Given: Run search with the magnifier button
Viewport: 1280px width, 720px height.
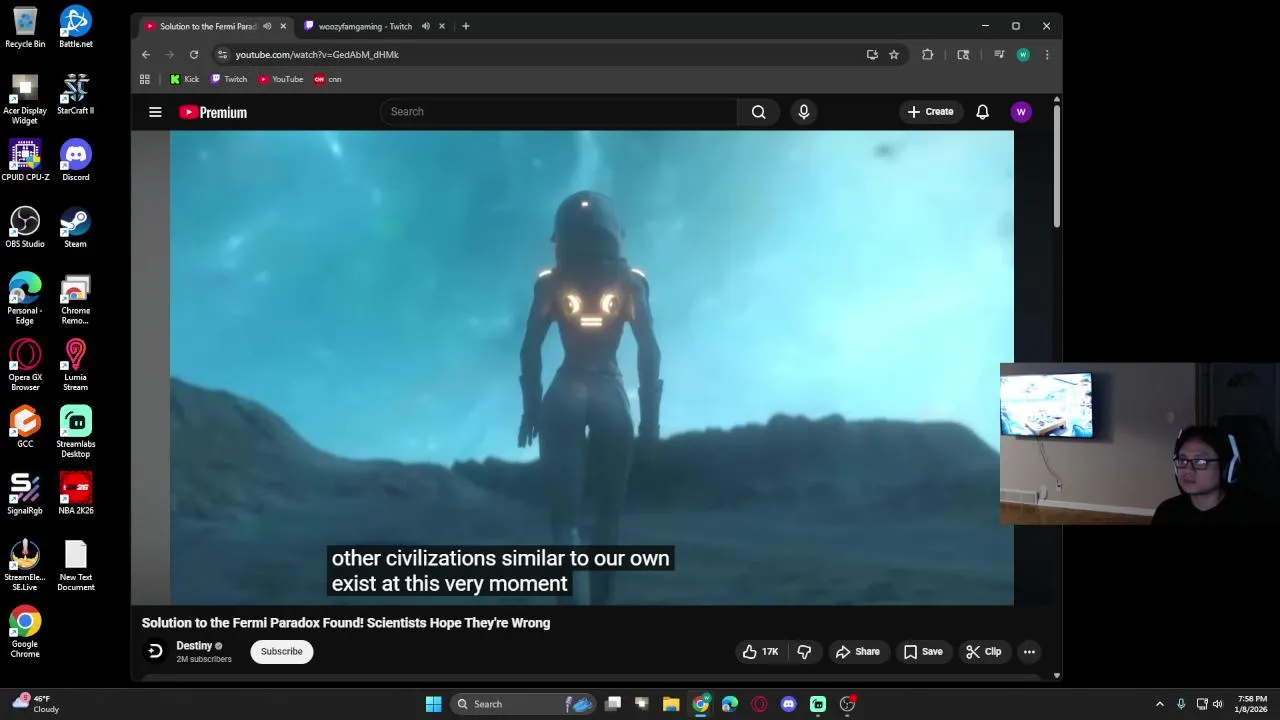Looking at the screenshot, I should 758,112.
